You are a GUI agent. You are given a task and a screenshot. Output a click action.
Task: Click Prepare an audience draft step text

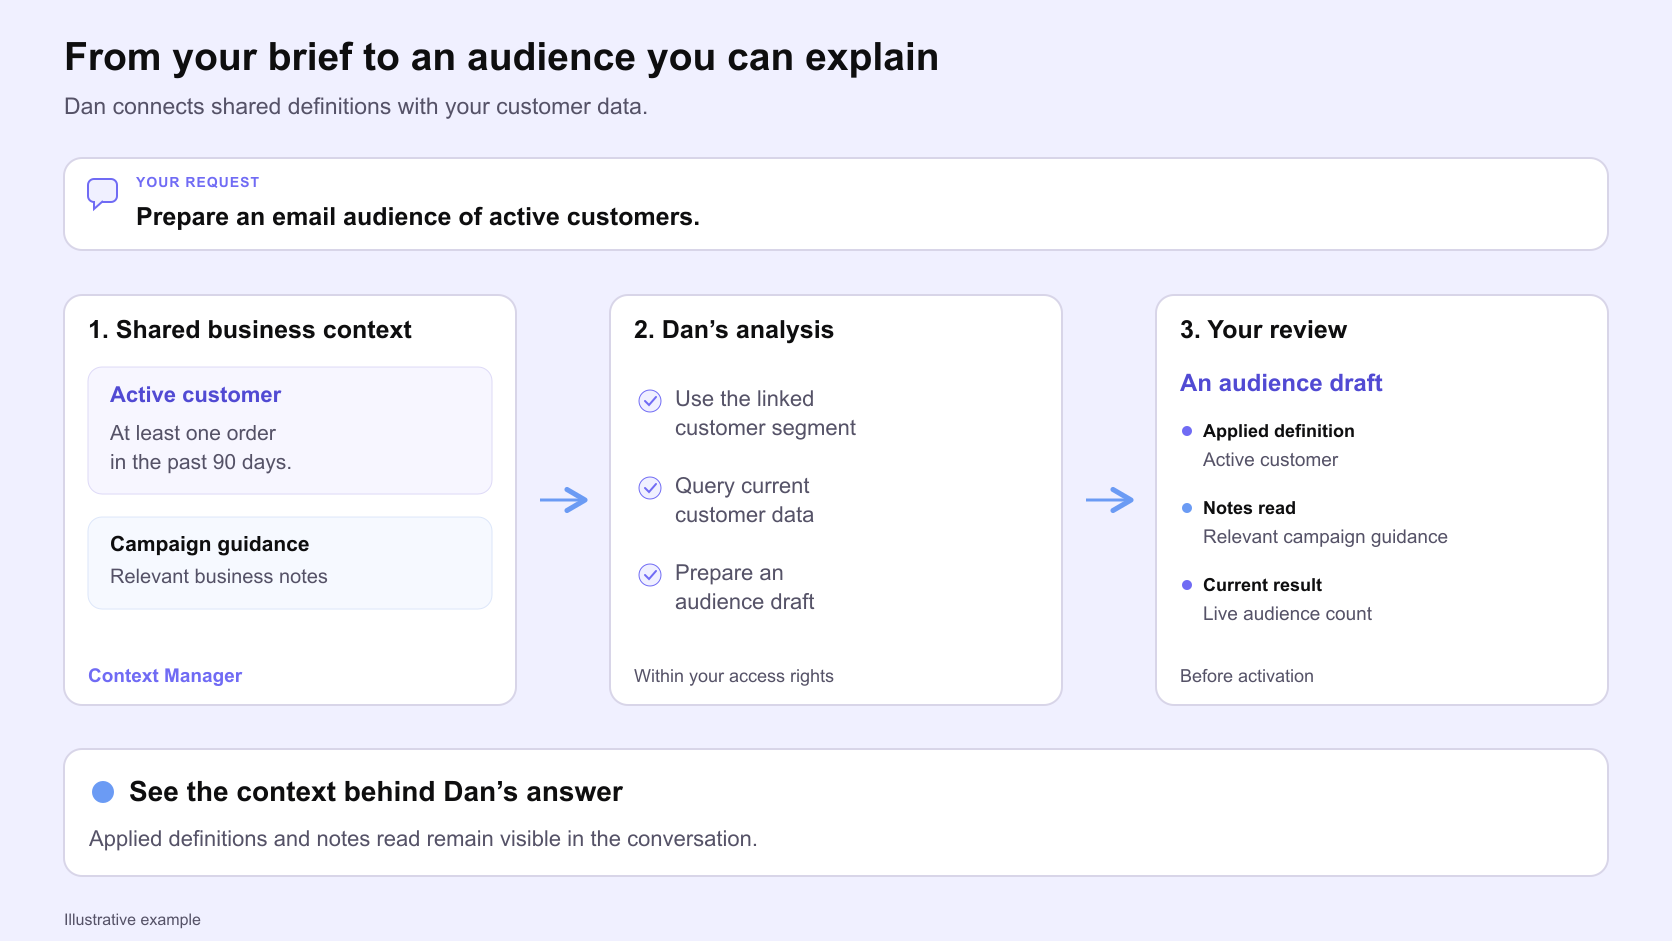[744, 587]
